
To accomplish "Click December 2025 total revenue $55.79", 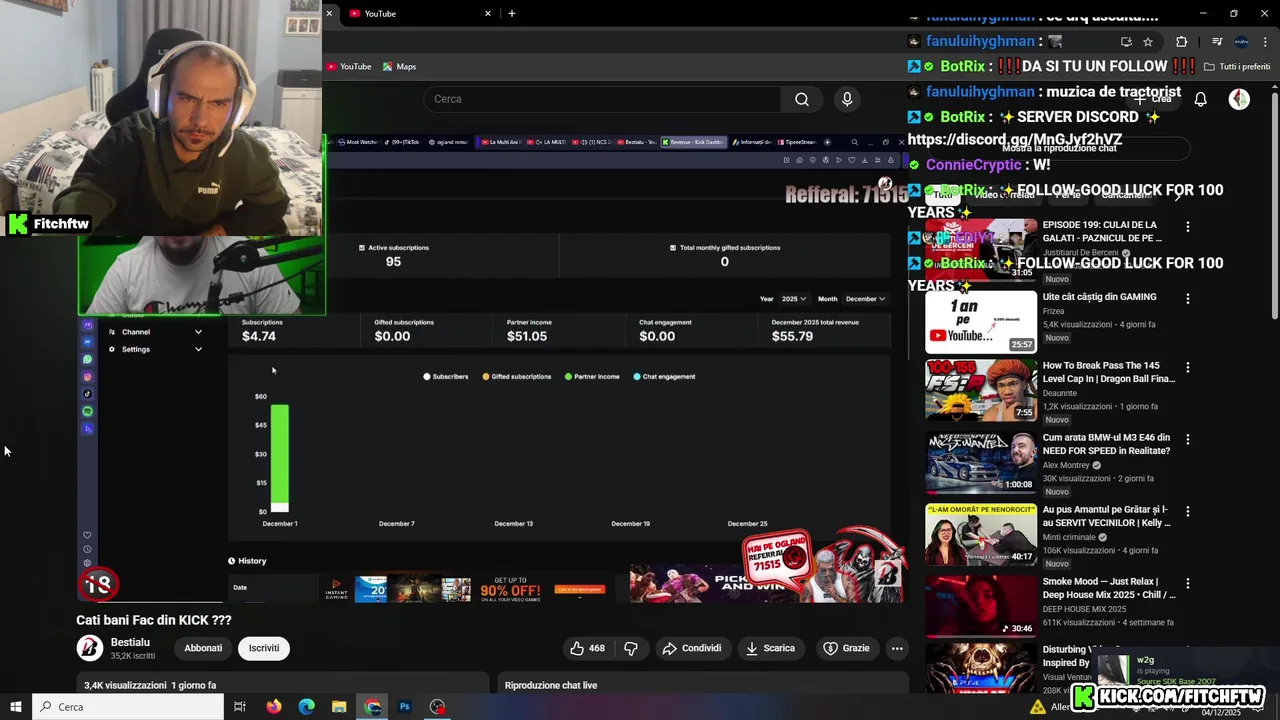I will (x=792, y=336).
